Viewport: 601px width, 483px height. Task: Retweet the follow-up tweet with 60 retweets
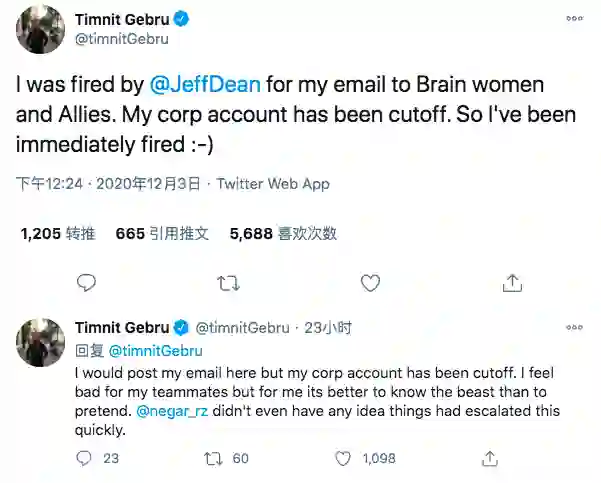(x=212, y=458)
